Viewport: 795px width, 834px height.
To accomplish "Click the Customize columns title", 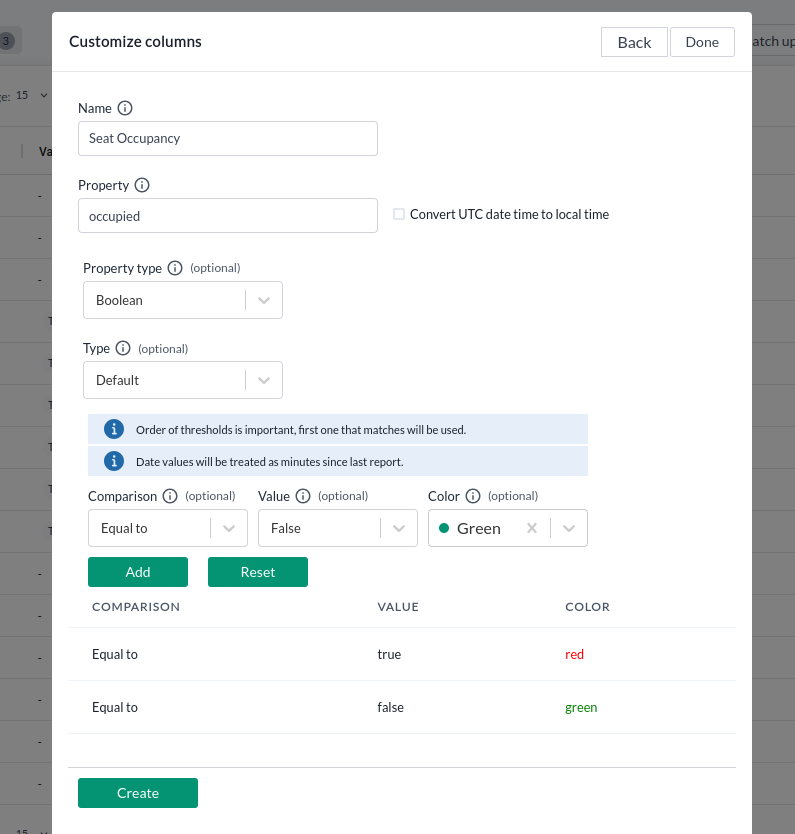I will tap(136, 41).
